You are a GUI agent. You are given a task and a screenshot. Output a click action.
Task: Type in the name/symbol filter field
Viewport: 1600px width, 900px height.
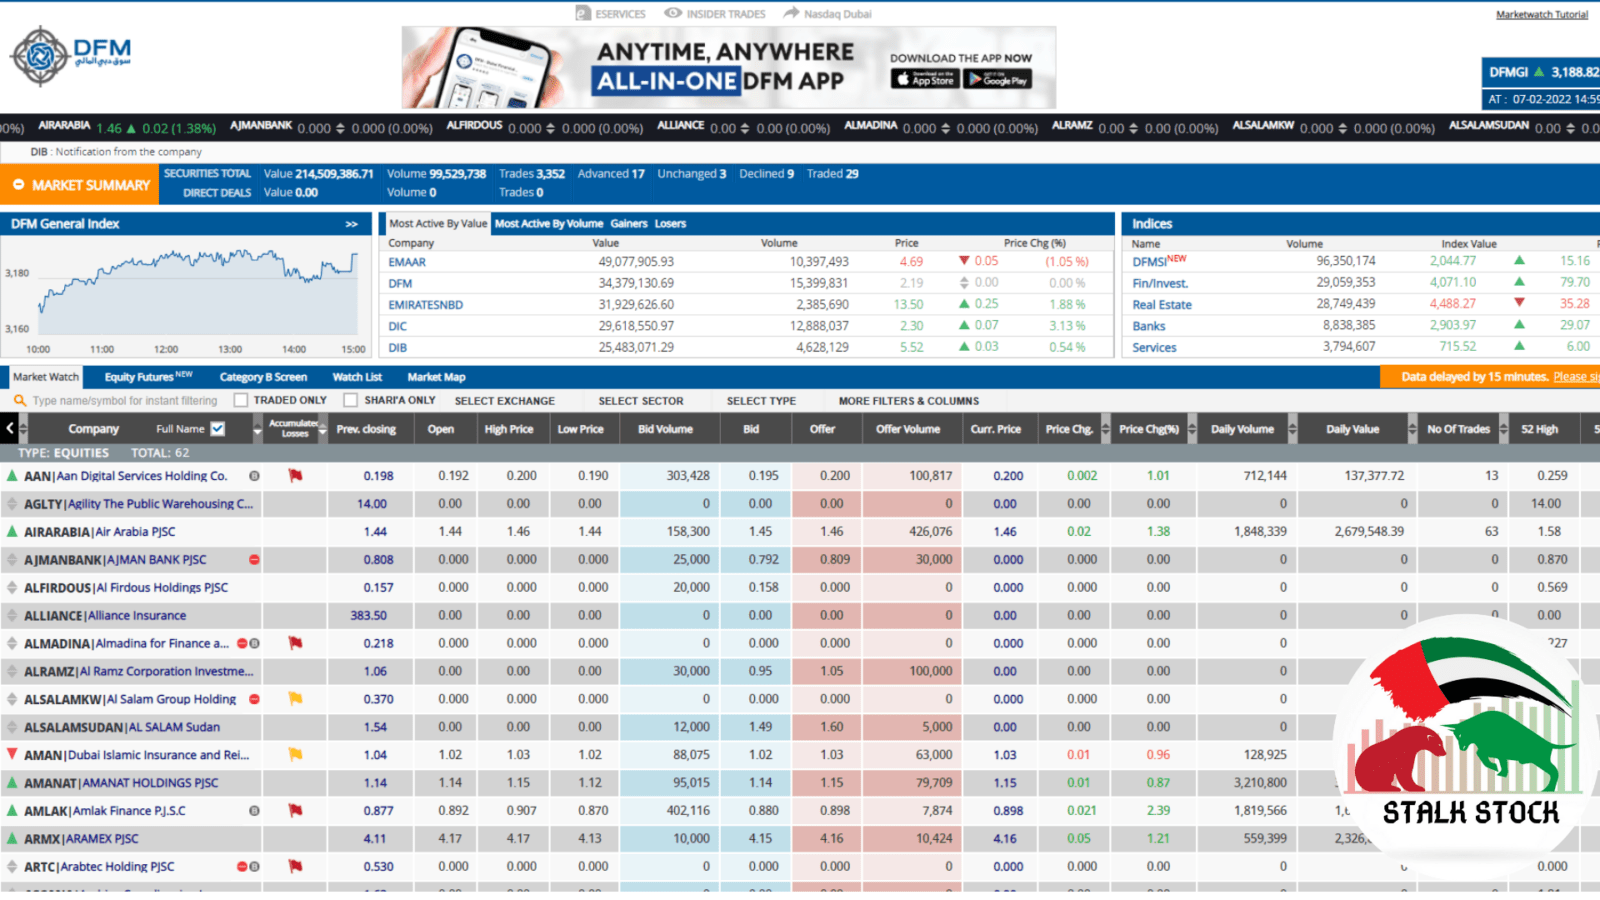(x=124, y=401)
